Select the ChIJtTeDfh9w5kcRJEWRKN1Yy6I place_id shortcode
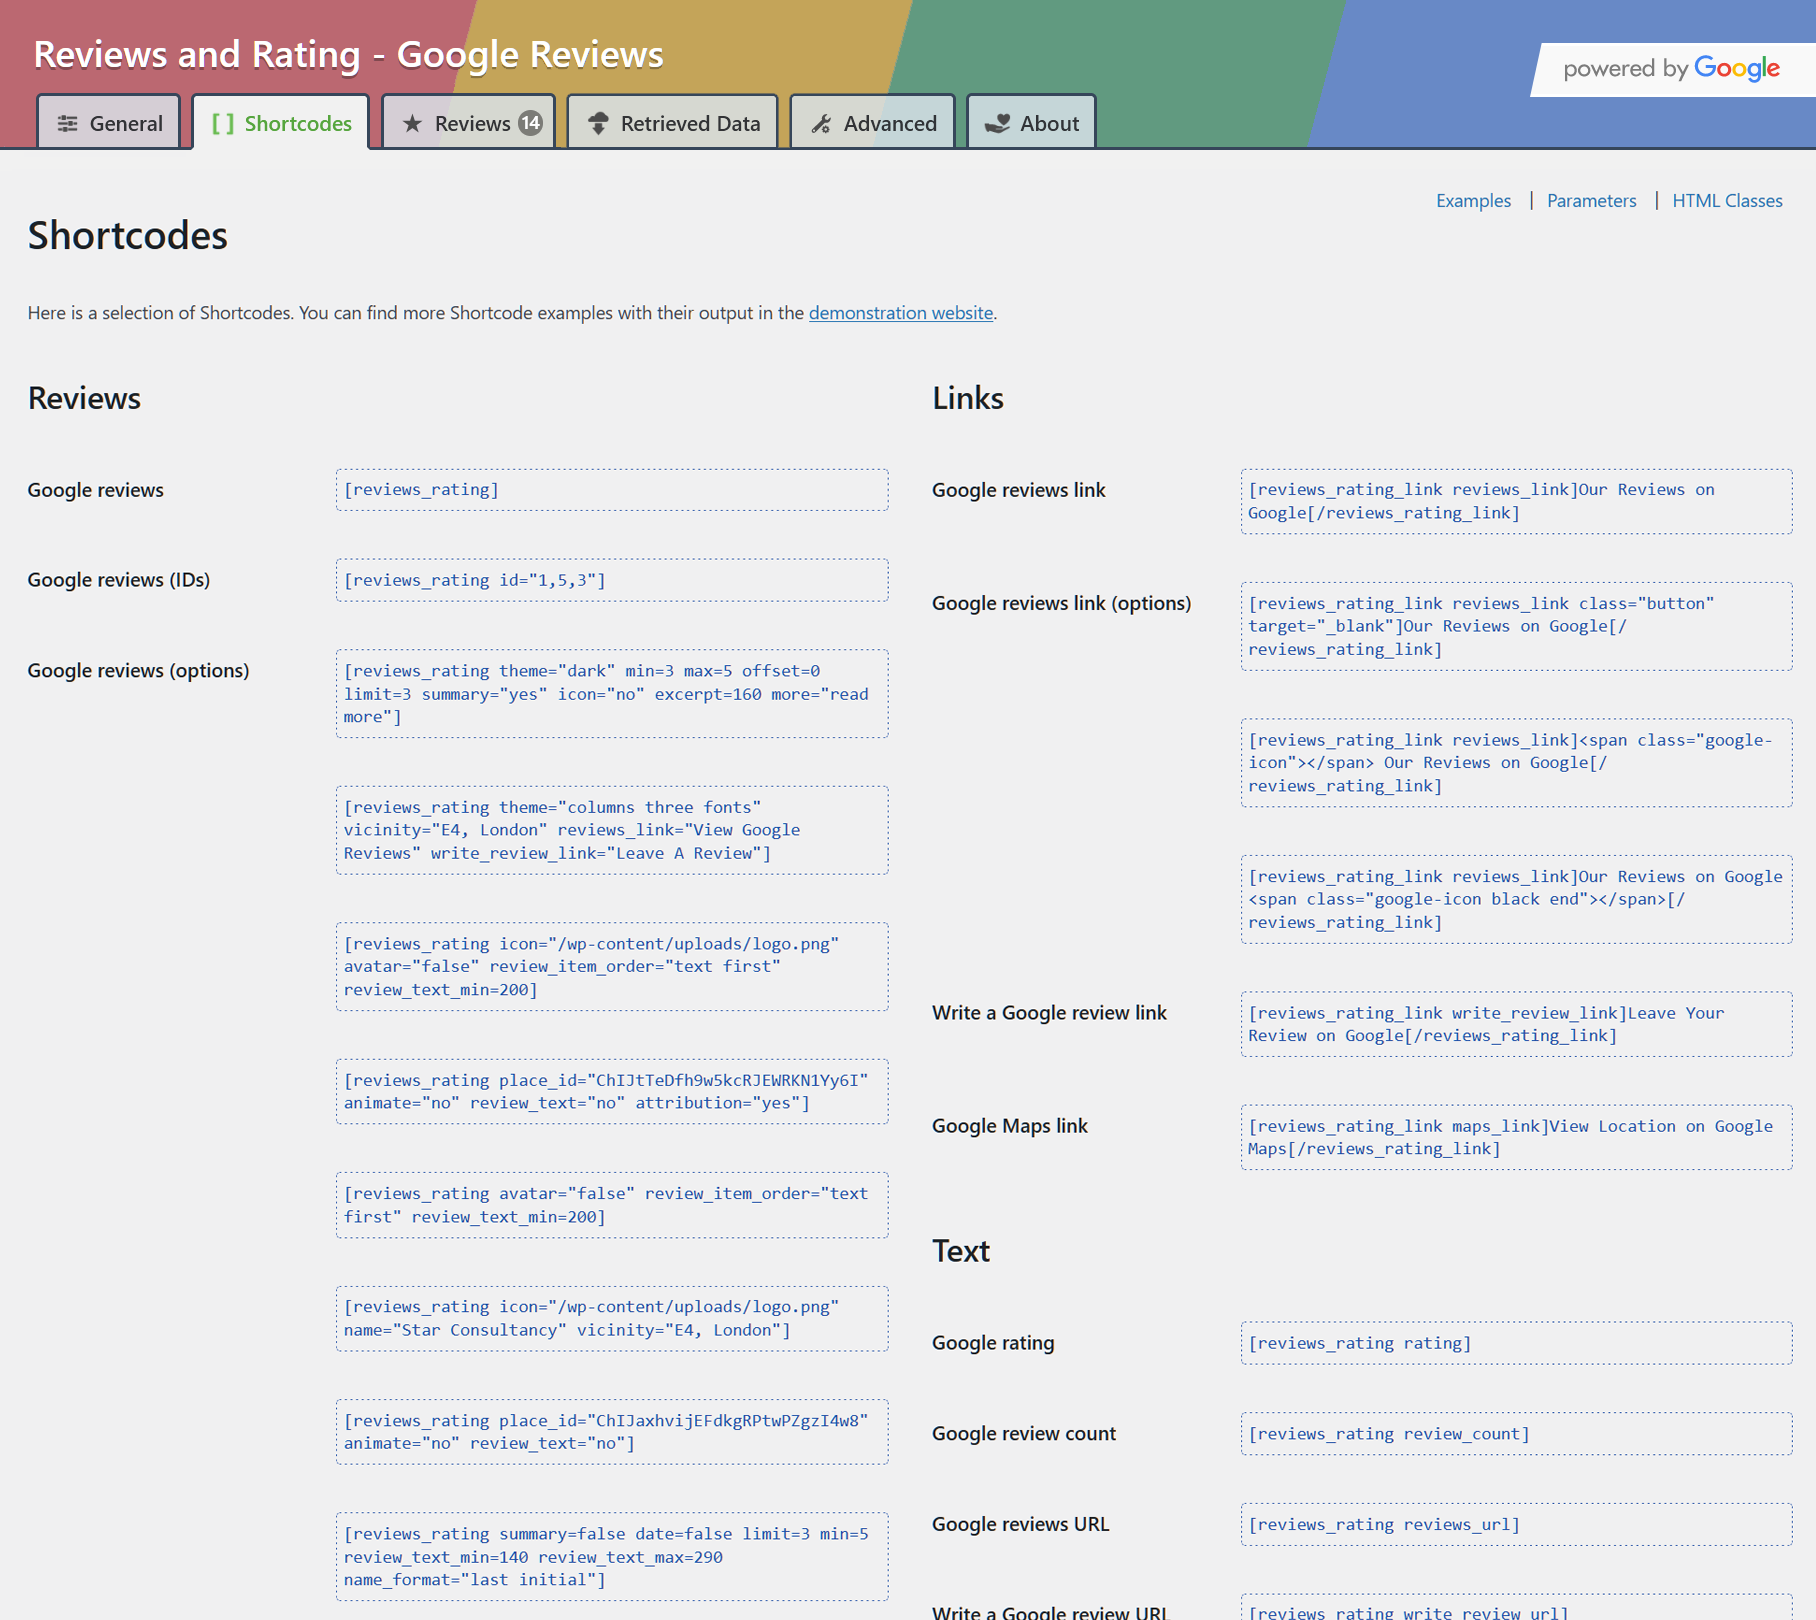 click(x=612, y=1092)
